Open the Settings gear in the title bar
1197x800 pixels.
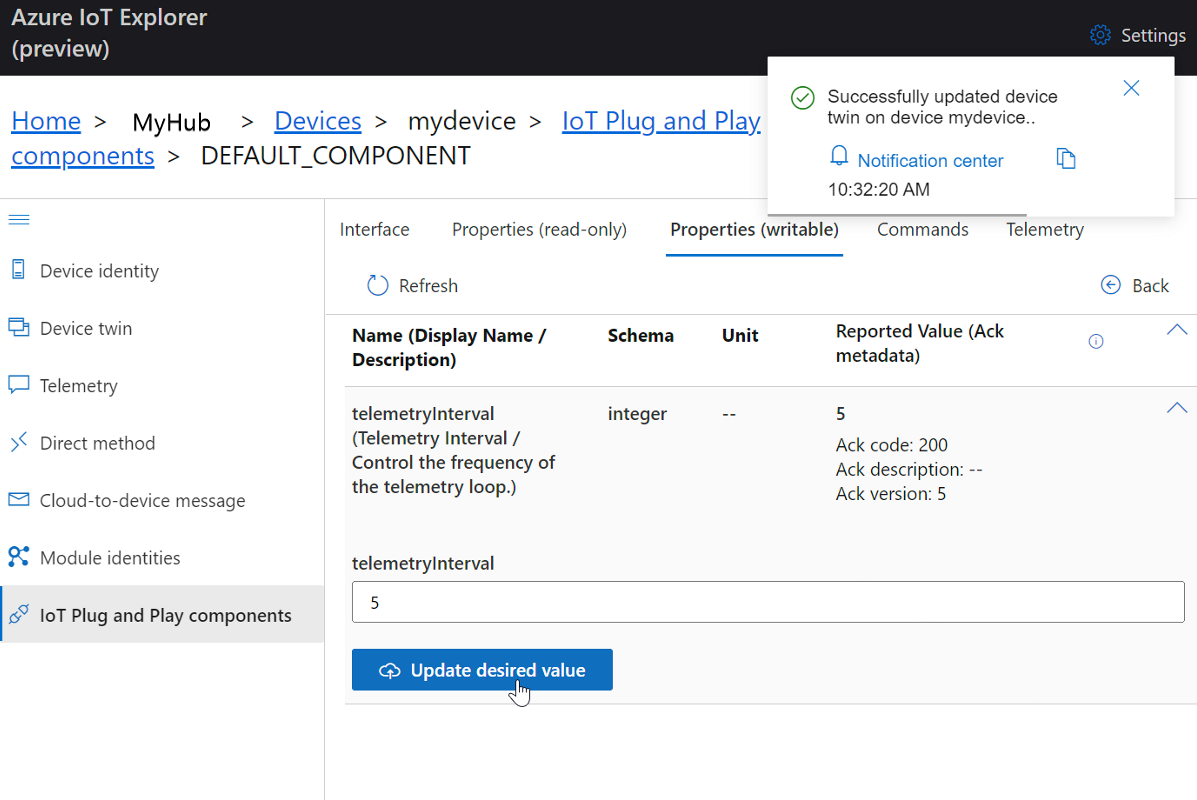pyautogui.click(x=1100, y=34)
